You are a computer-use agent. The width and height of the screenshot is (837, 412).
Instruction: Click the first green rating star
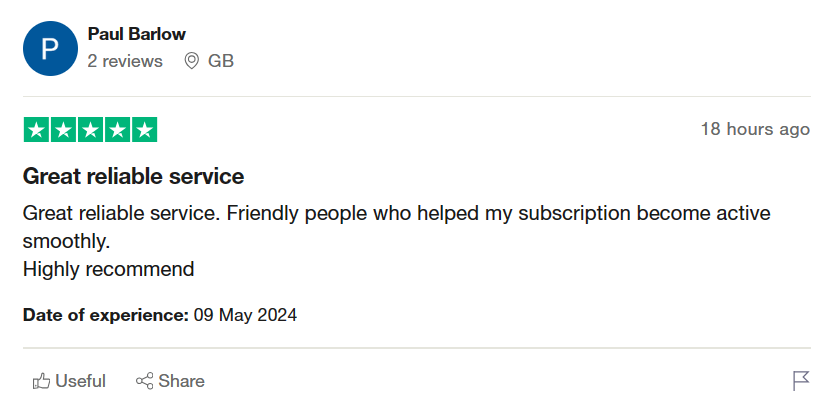(x=36, y=130)
